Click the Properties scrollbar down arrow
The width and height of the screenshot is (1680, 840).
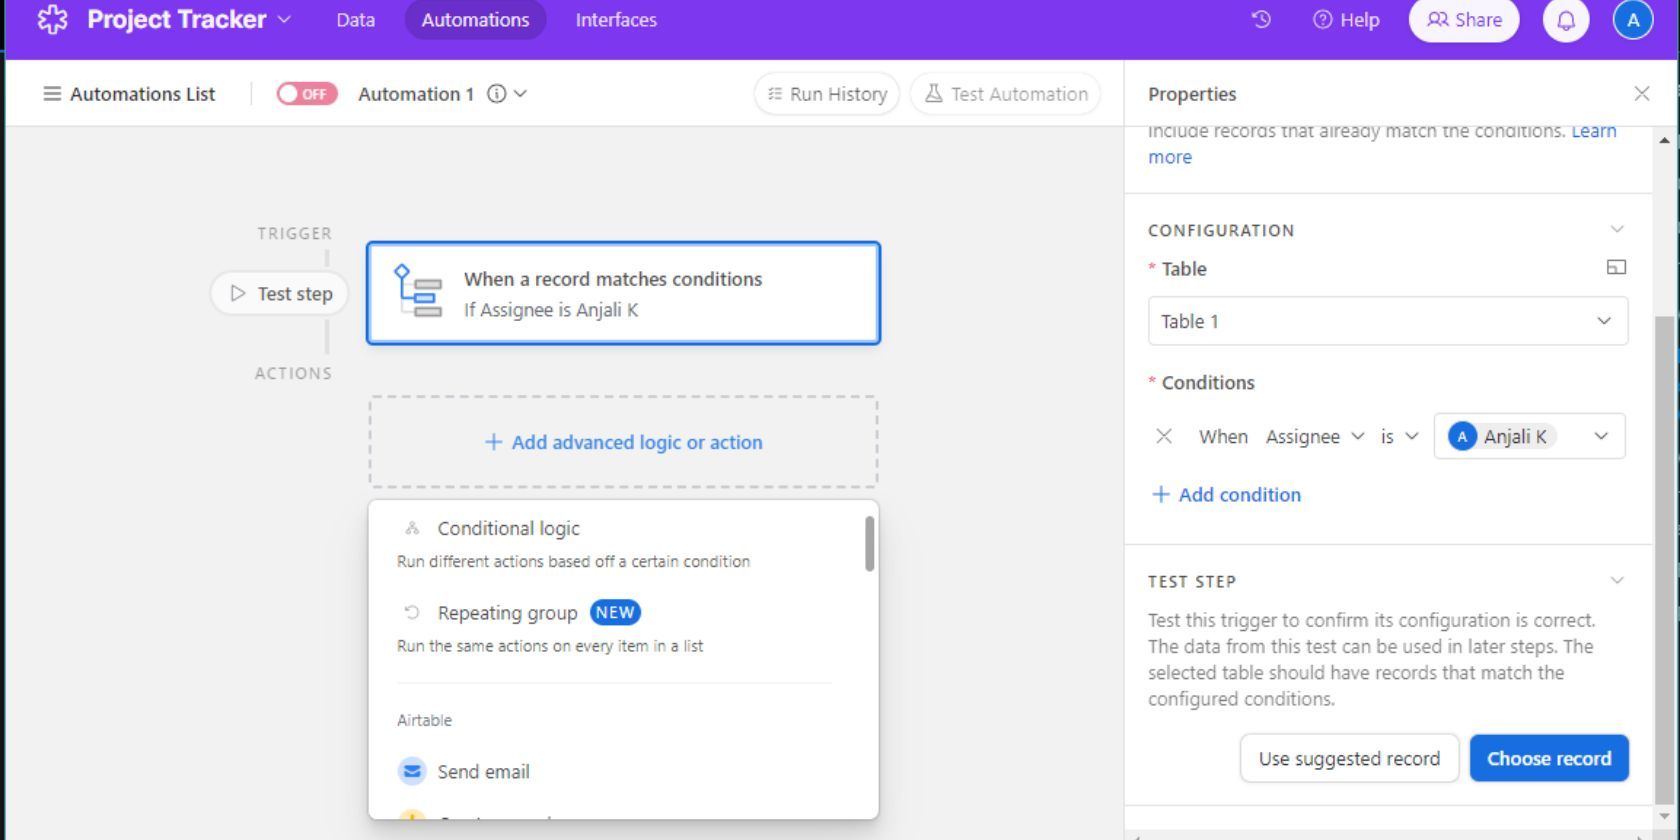(x=1664, y=815)
